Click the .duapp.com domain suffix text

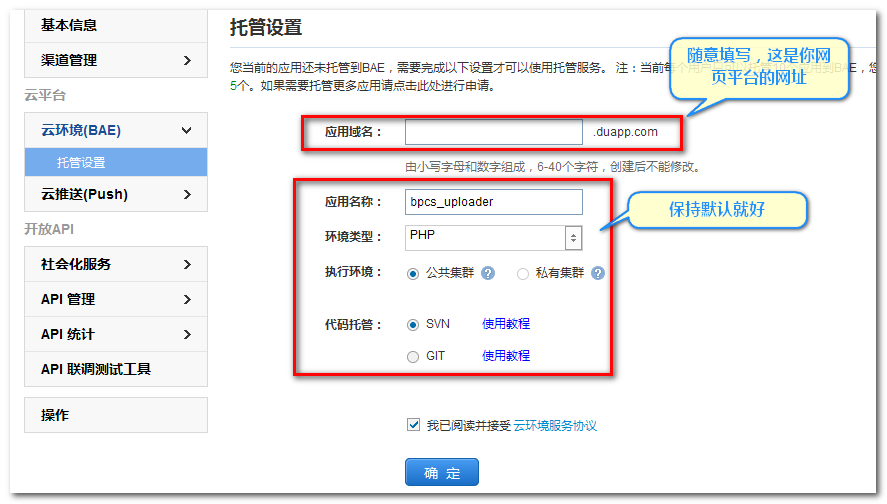tap(626, 132)
